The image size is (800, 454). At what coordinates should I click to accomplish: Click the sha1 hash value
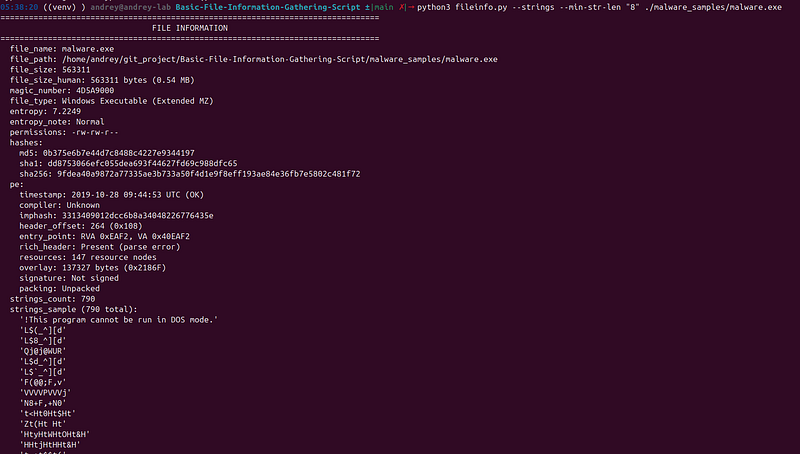point(142,164)
